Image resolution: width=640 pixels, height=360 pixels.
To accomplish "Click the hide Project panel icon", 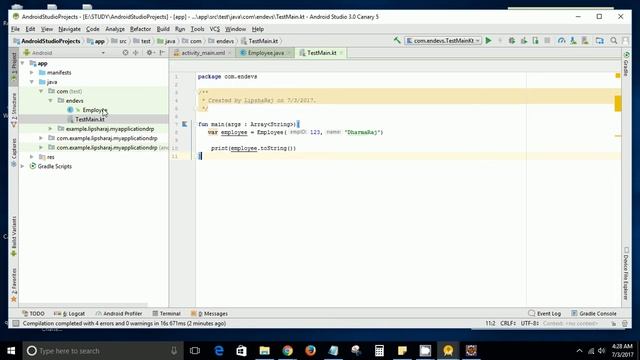I will point(162,53).
